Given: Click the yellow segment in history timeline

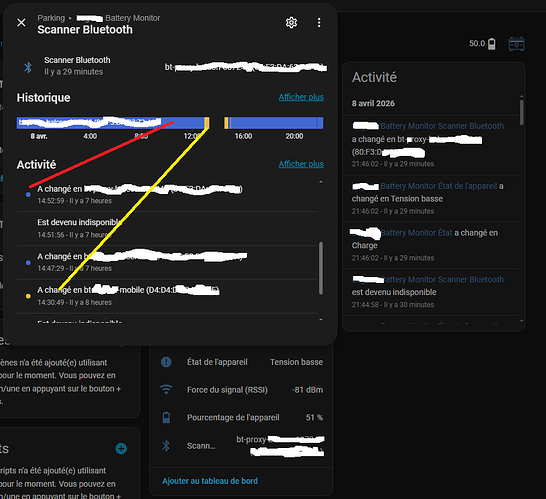Looking at the screenshot, I should tap(206, 123).
